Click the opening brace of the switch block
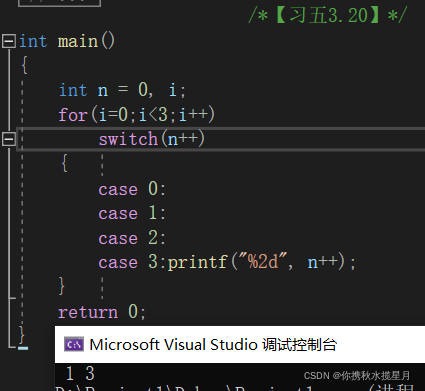Viewport: 425px width, 391px height. (64, 163)
